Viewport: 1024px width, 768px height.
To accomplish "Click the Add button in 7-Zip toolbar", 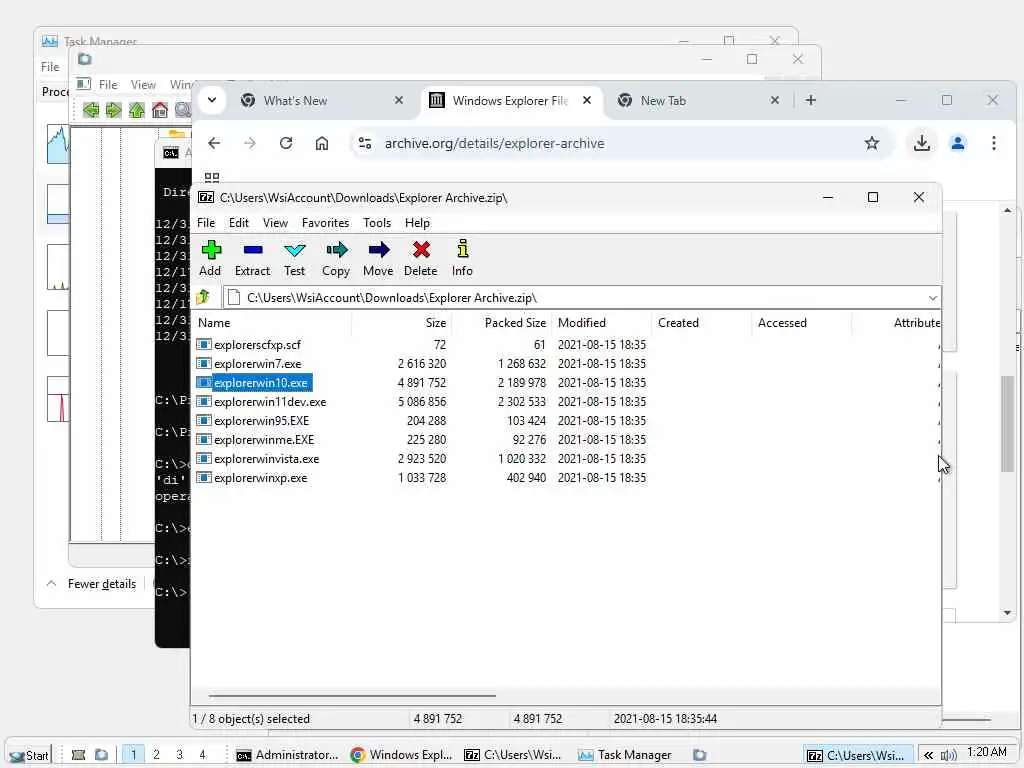I will 210,259.
